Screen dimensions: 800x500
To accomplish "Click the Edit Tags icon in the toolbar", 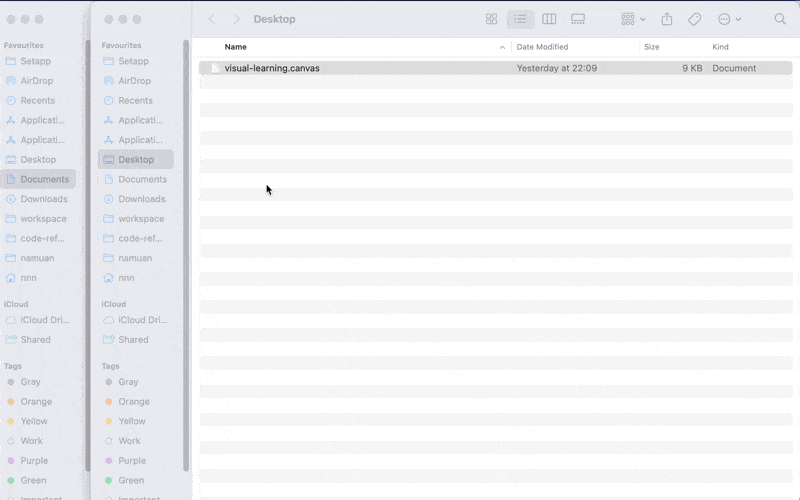I will click(694, 19).
